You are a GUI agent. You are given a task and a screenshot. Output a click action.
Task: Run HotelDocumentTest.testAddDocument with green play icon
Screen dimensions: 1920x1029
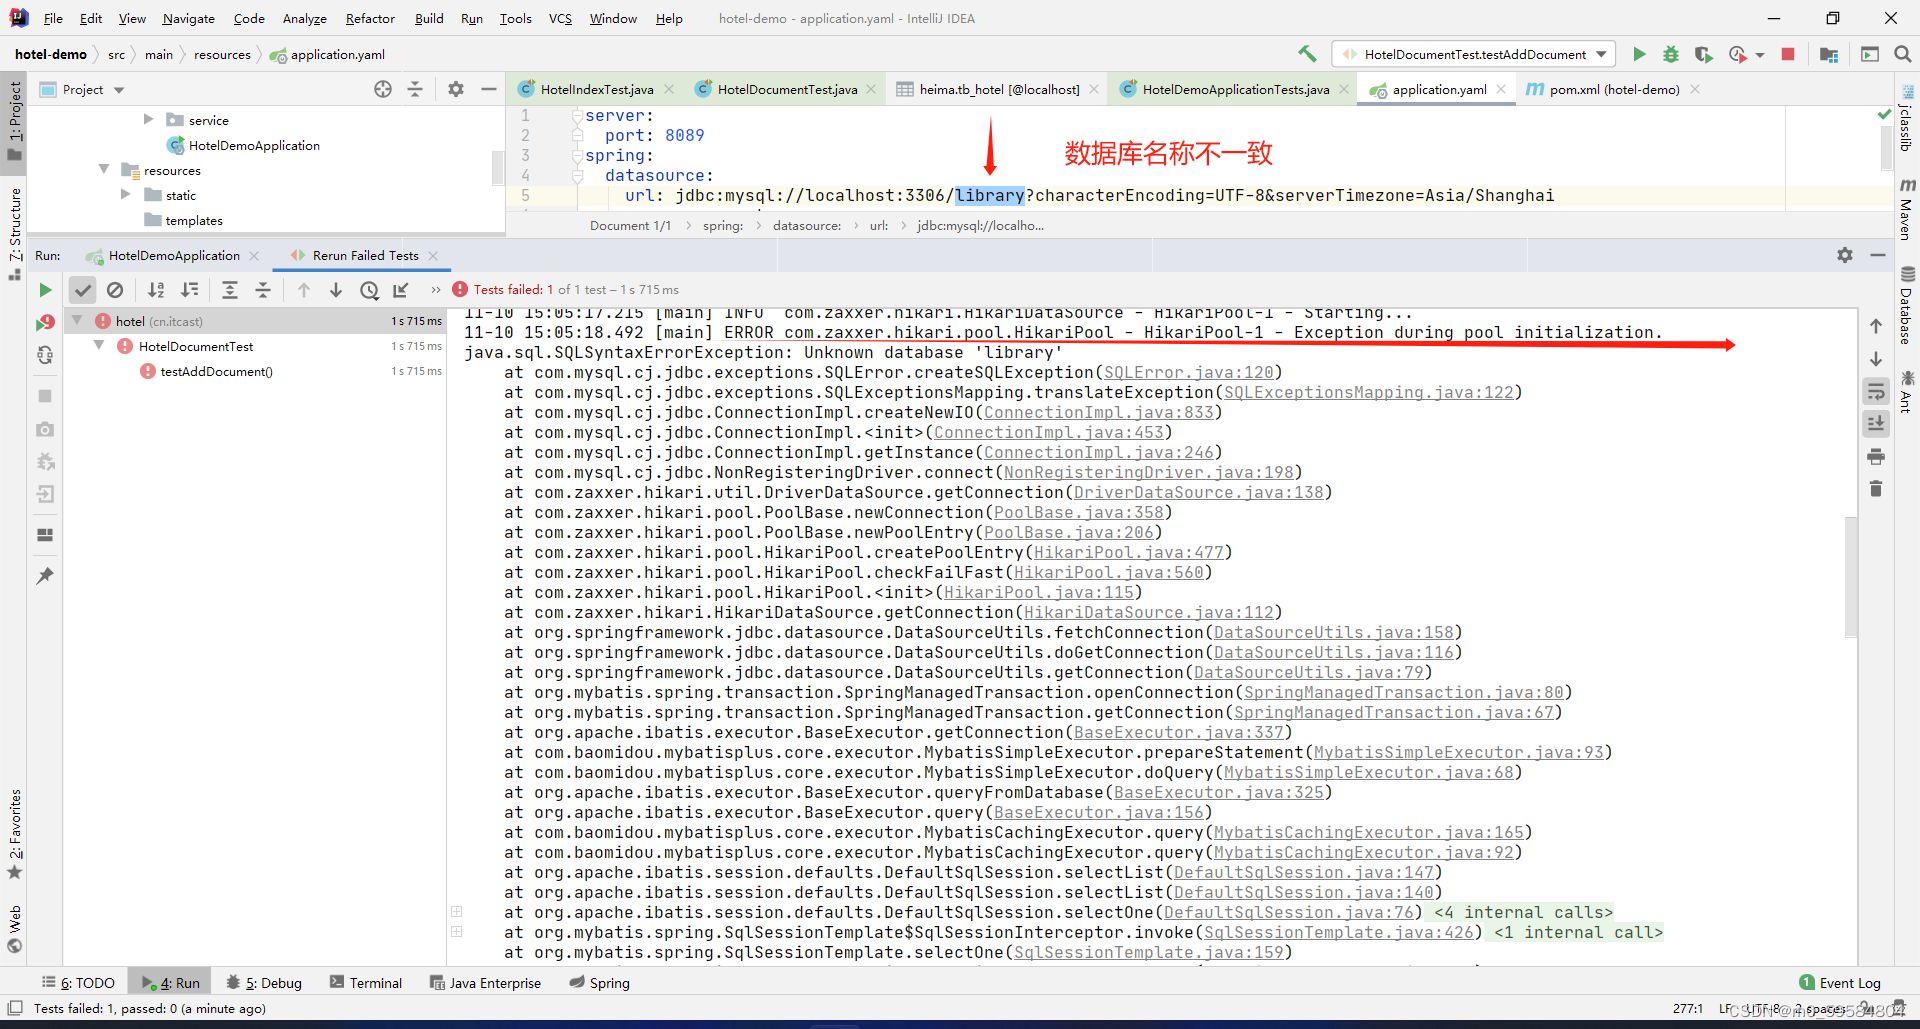tap(1639, 54)
